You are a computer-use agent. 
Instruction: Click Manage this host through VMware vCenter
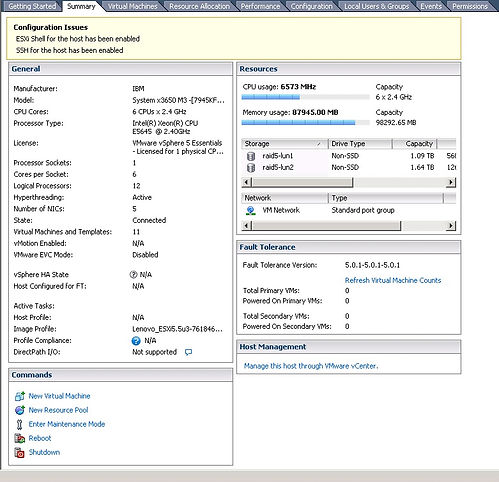pos(311,366)
